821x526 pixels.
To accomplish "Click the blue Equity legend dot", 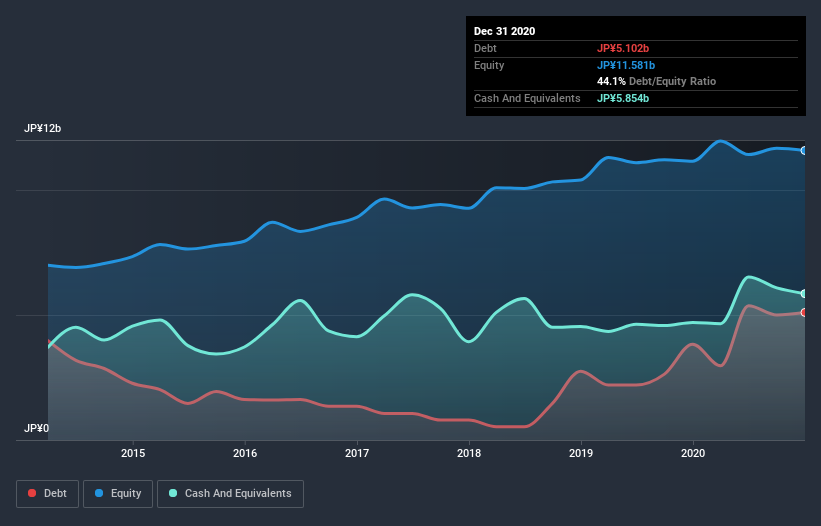I will [99, 493].
